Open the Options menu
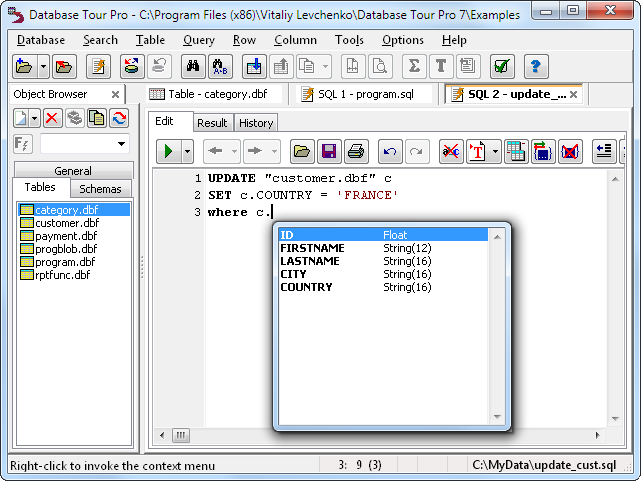Image resolution: width=641 pixels, height=481 pixels. 403,40
